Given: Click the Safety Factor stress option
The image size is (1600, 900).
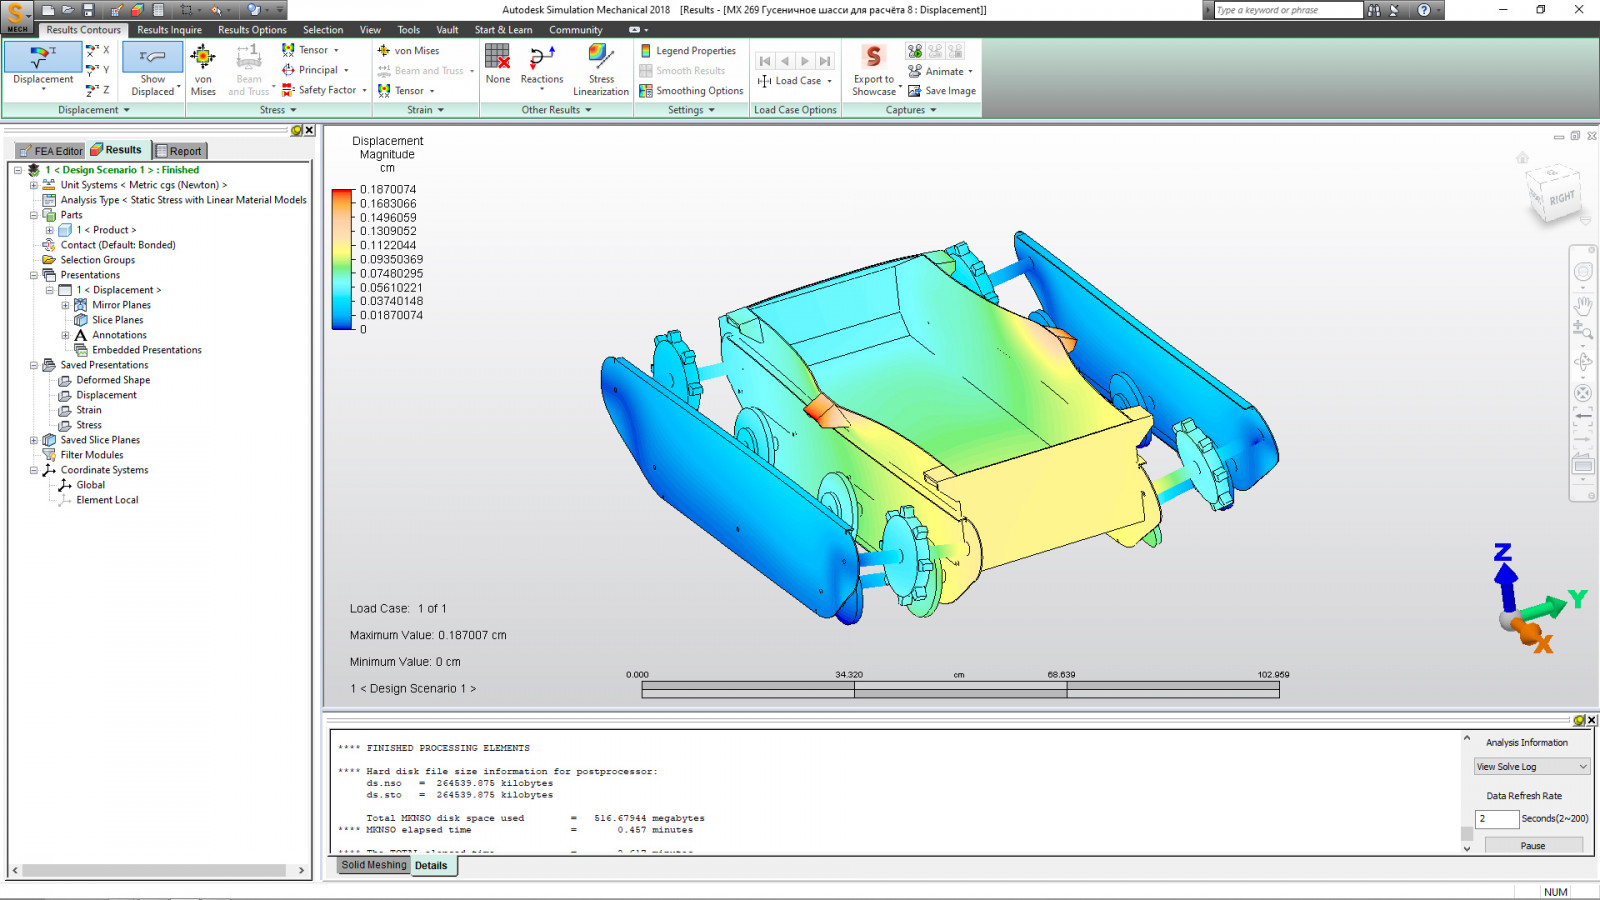Looking at the screenshot, I should (x=320, y=90).
